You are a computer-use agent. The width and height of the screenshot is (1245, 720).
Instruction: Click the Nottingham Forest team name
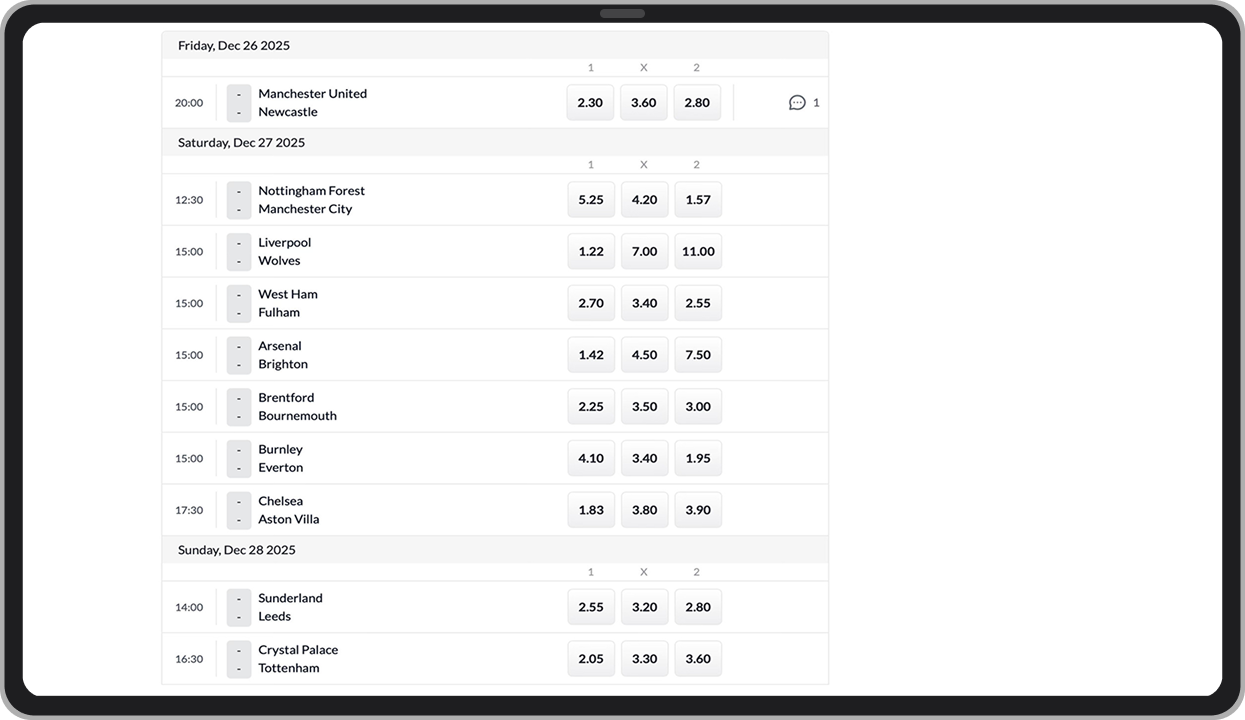pos(311,190)
